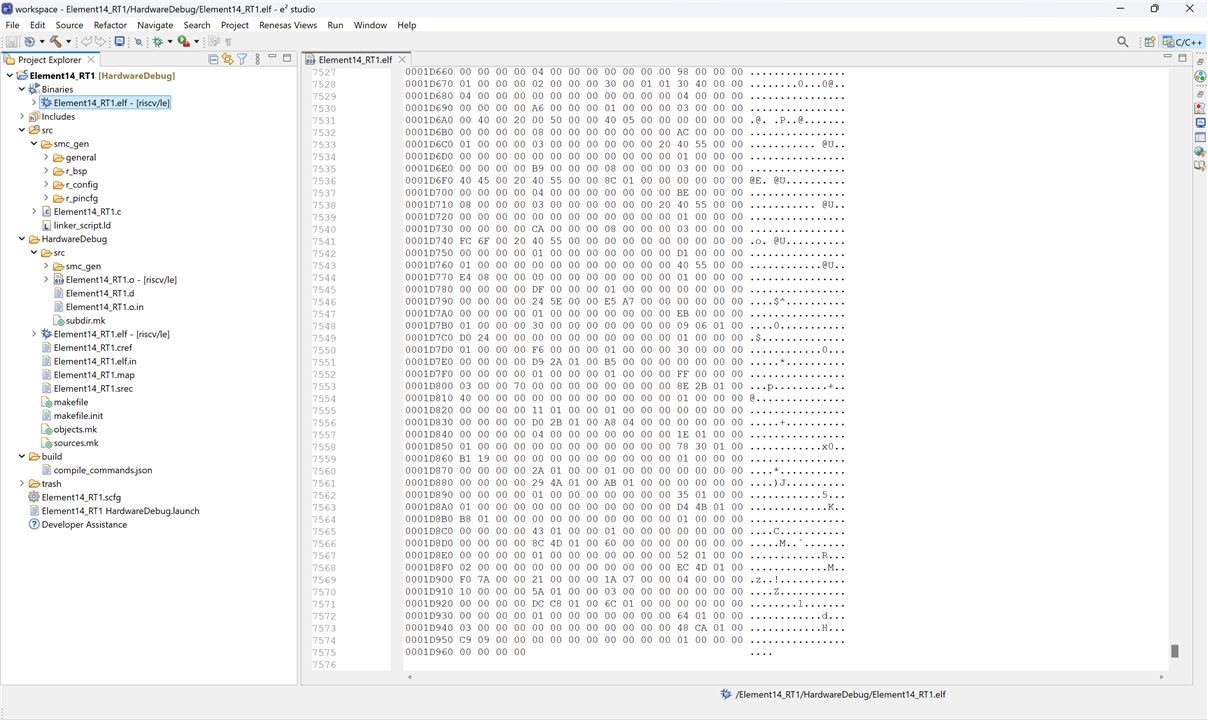
Task: Click the editor horizontal scrollbar
Action: click(784, 677)
